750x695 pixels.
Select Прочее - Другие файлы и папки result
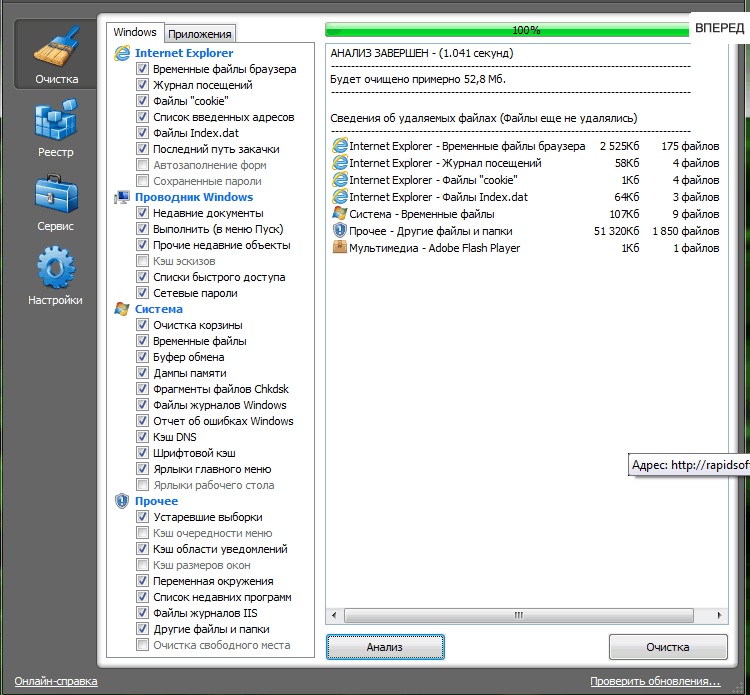coord(526,231)
